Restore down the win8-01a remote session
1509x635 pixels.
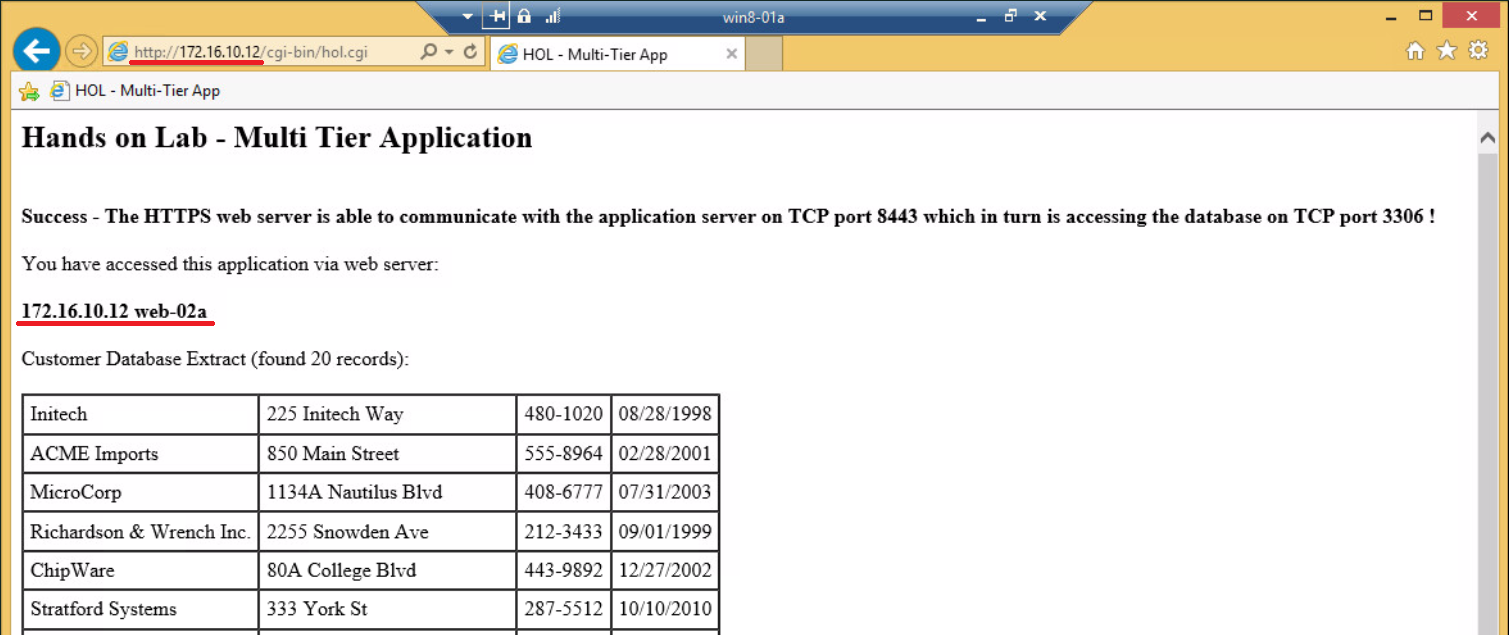click(1010, 16)
